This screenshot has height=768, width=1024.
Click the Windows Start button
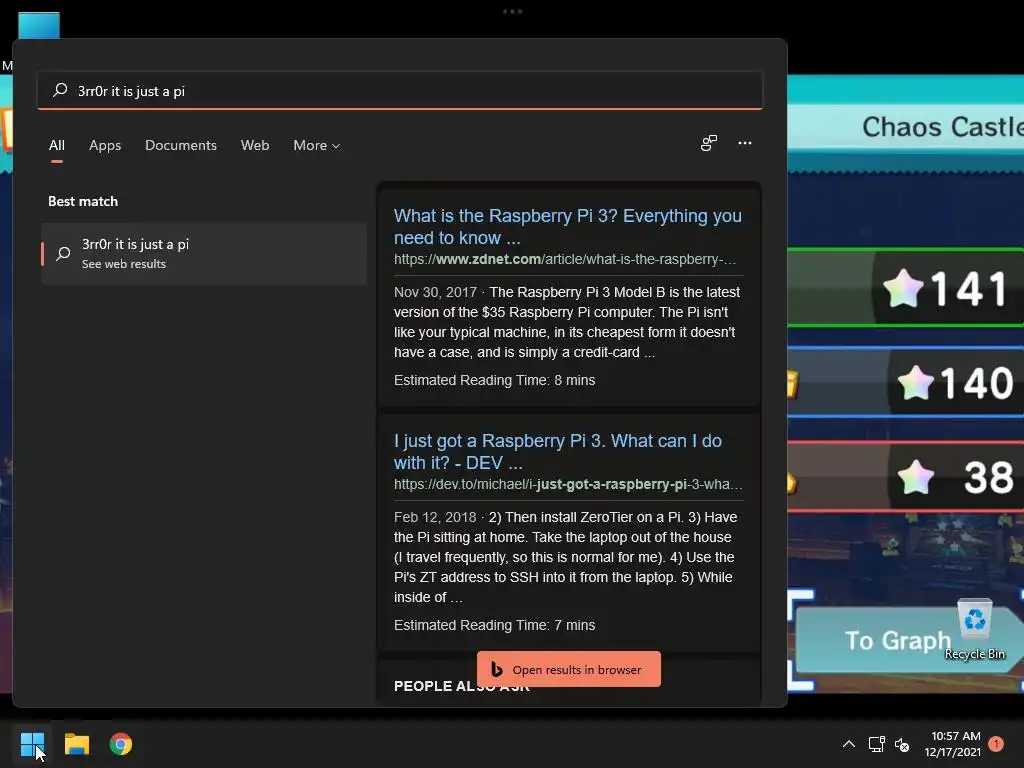click(x=32, y=744)
